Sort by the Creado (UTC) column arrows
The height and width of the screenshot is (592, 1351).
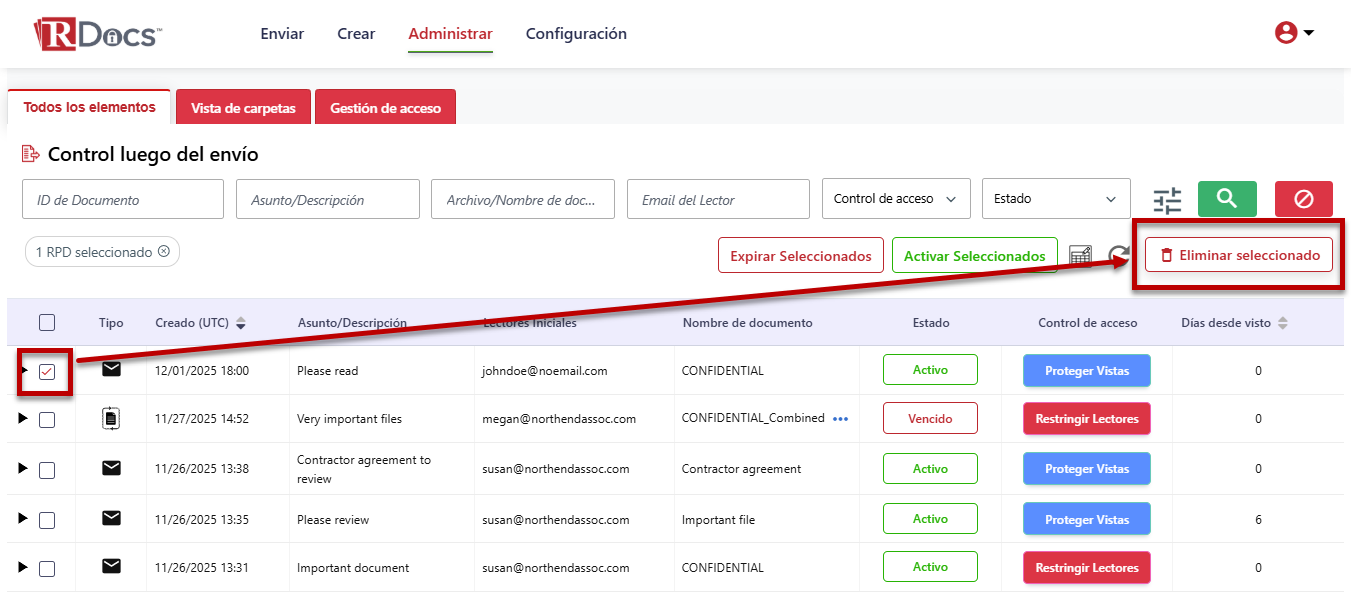coord(241,323)
